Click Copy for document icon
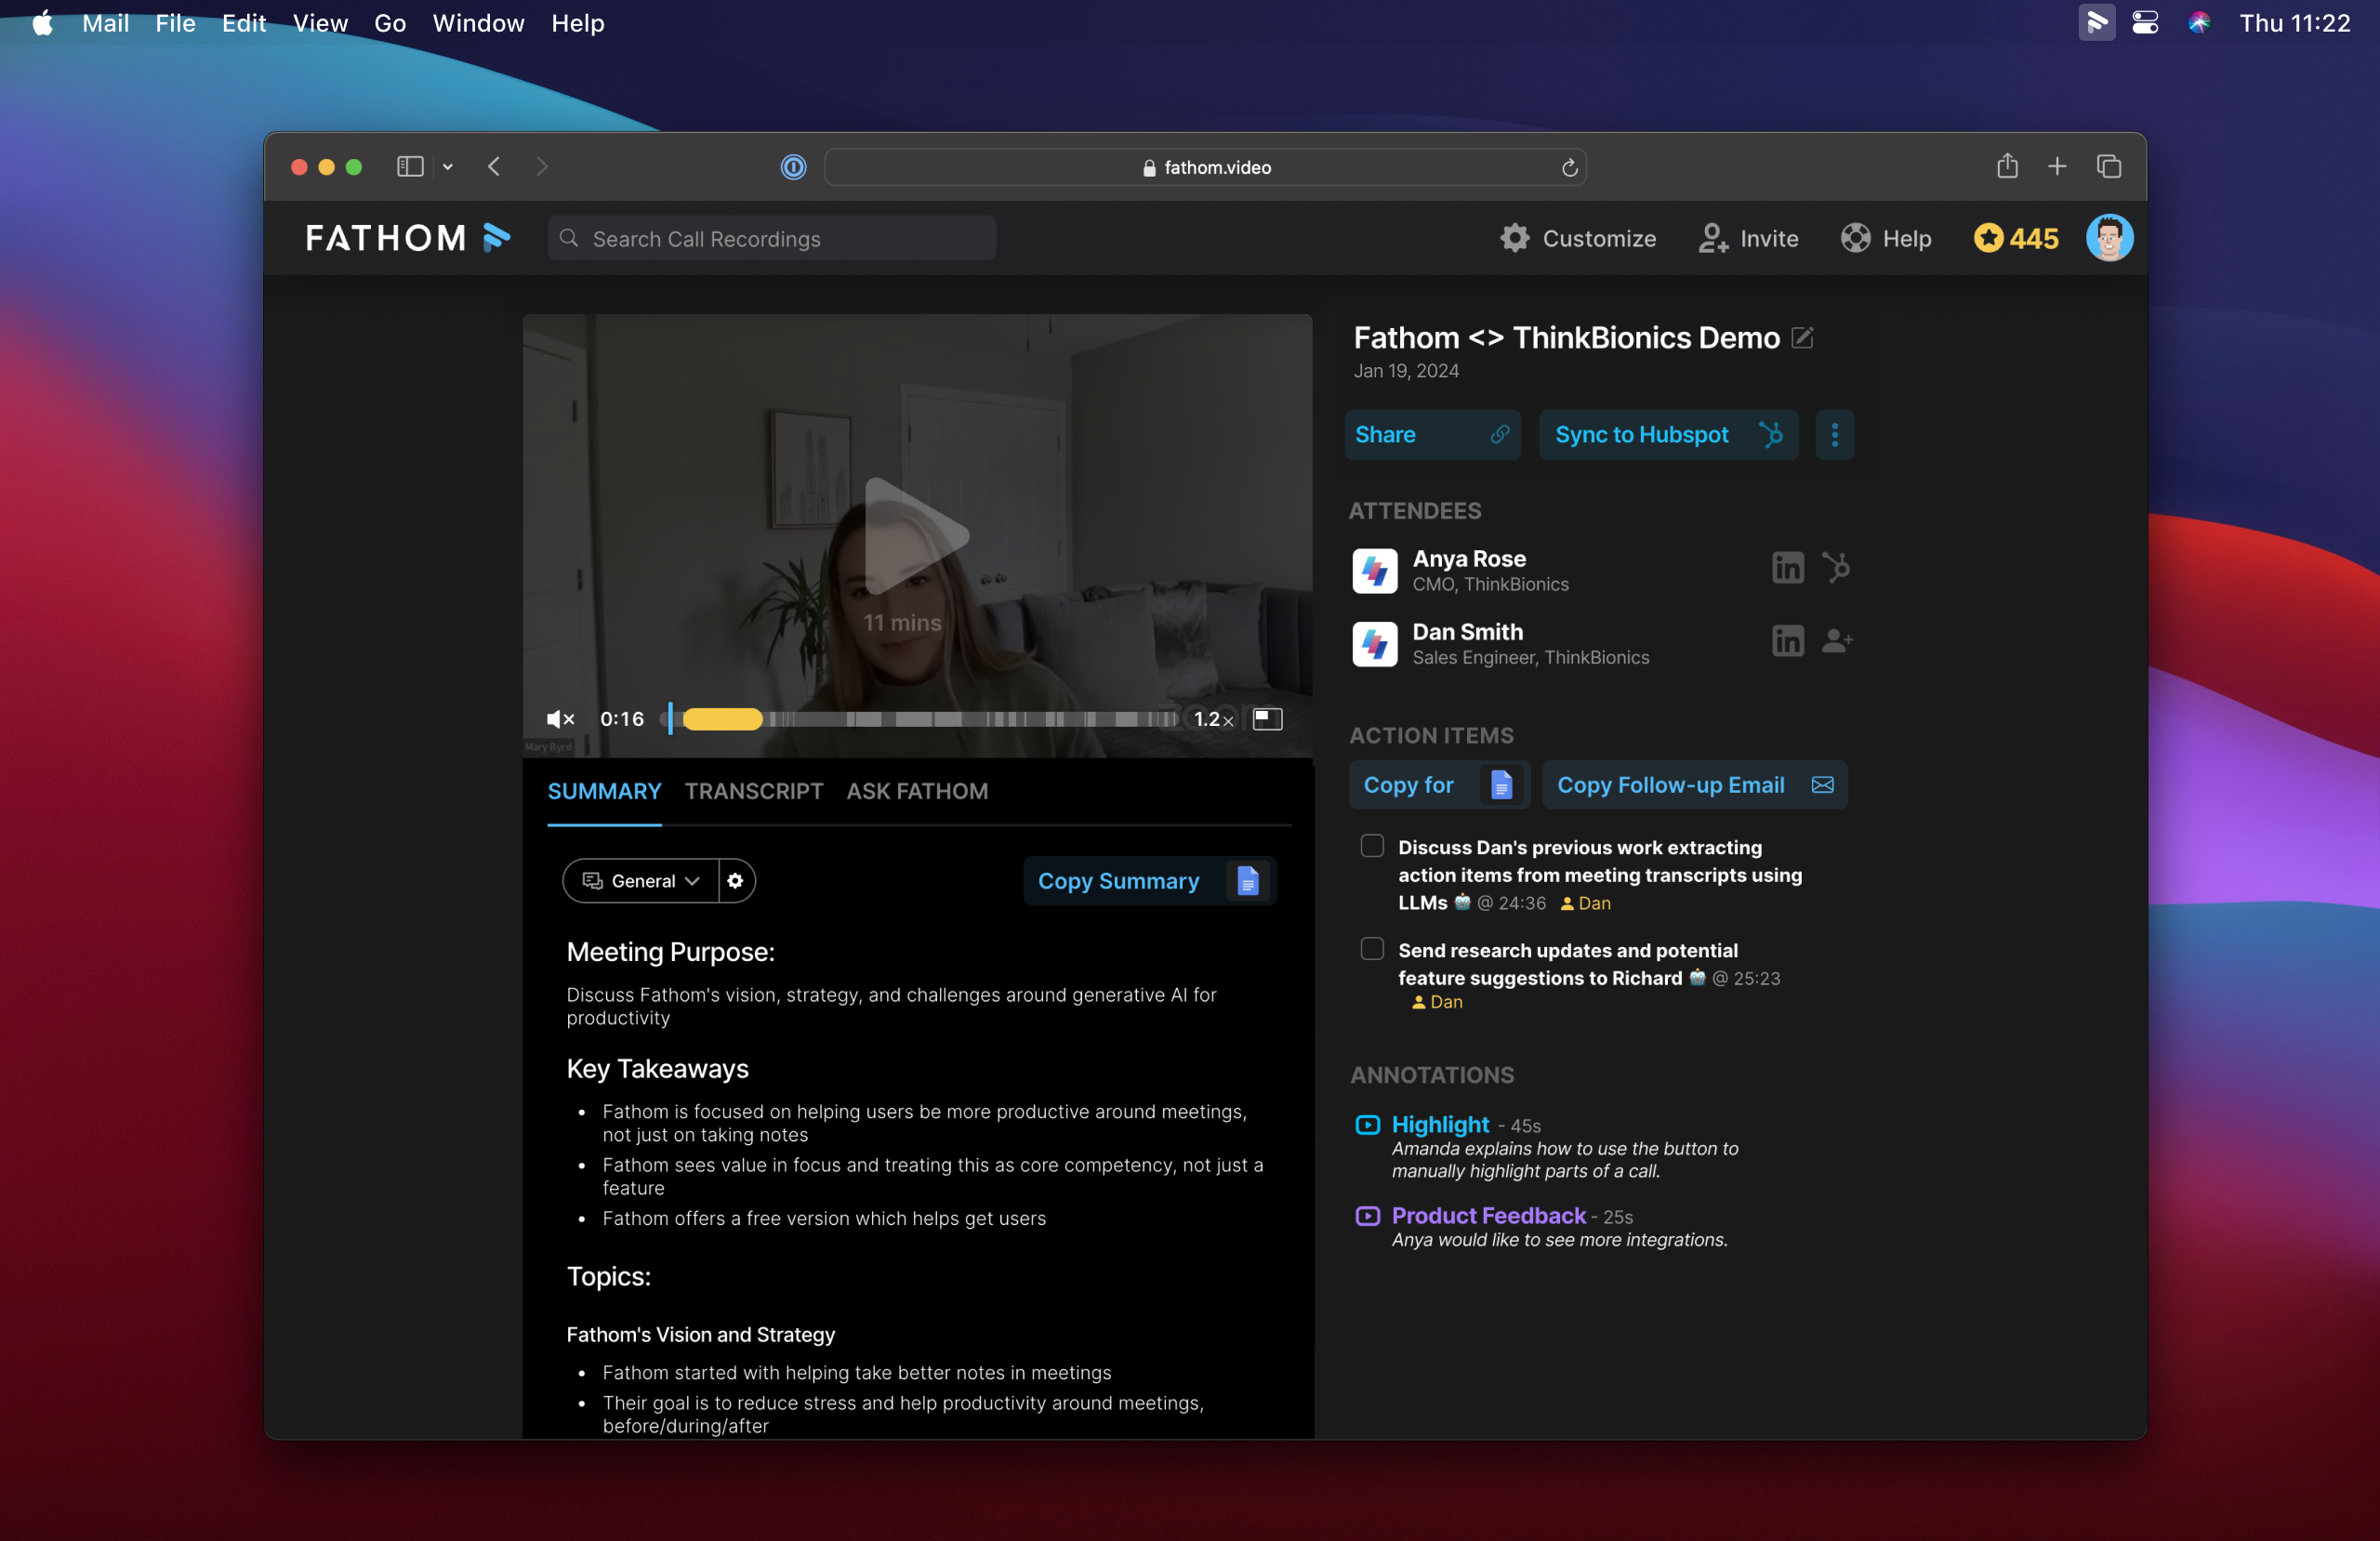The height and width of the screenshot is (1541, 2380). [1501, 785]
